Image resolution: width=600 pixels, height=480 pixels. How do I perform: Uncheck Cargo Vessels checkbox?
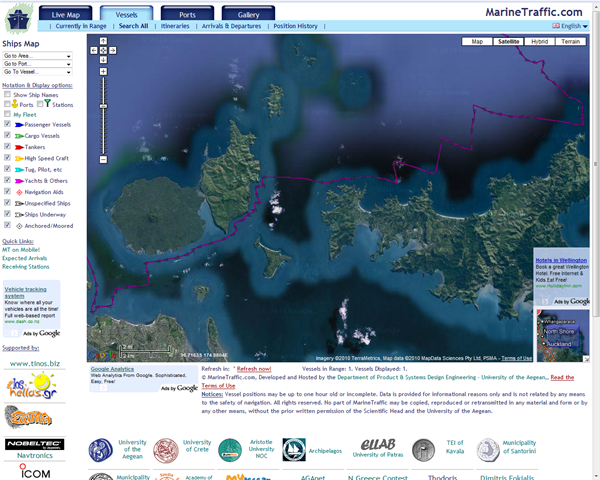pos(7,135)
